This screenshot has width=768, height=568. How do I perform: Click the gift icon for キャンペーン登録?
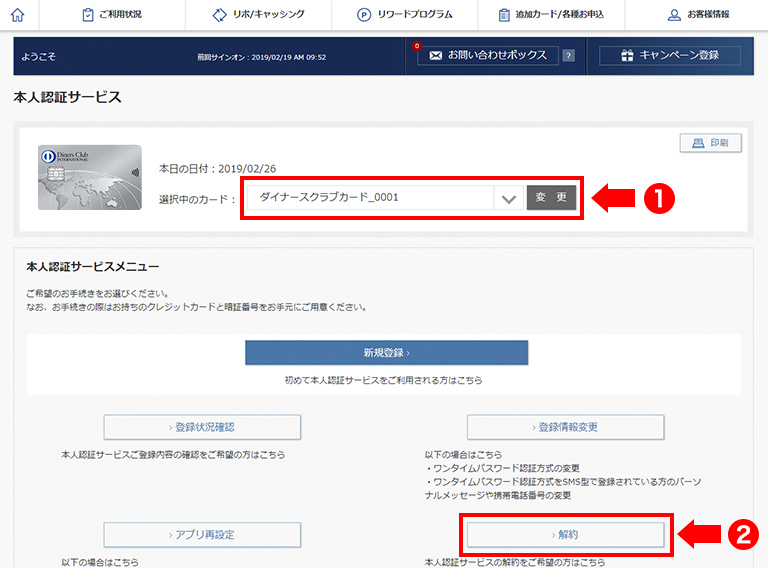tap(626, 56)
